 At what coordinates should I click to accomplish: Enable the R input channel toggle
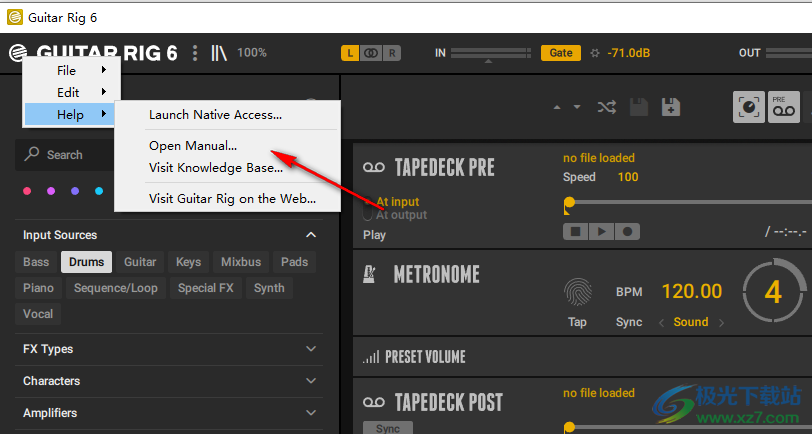(392, 53)
